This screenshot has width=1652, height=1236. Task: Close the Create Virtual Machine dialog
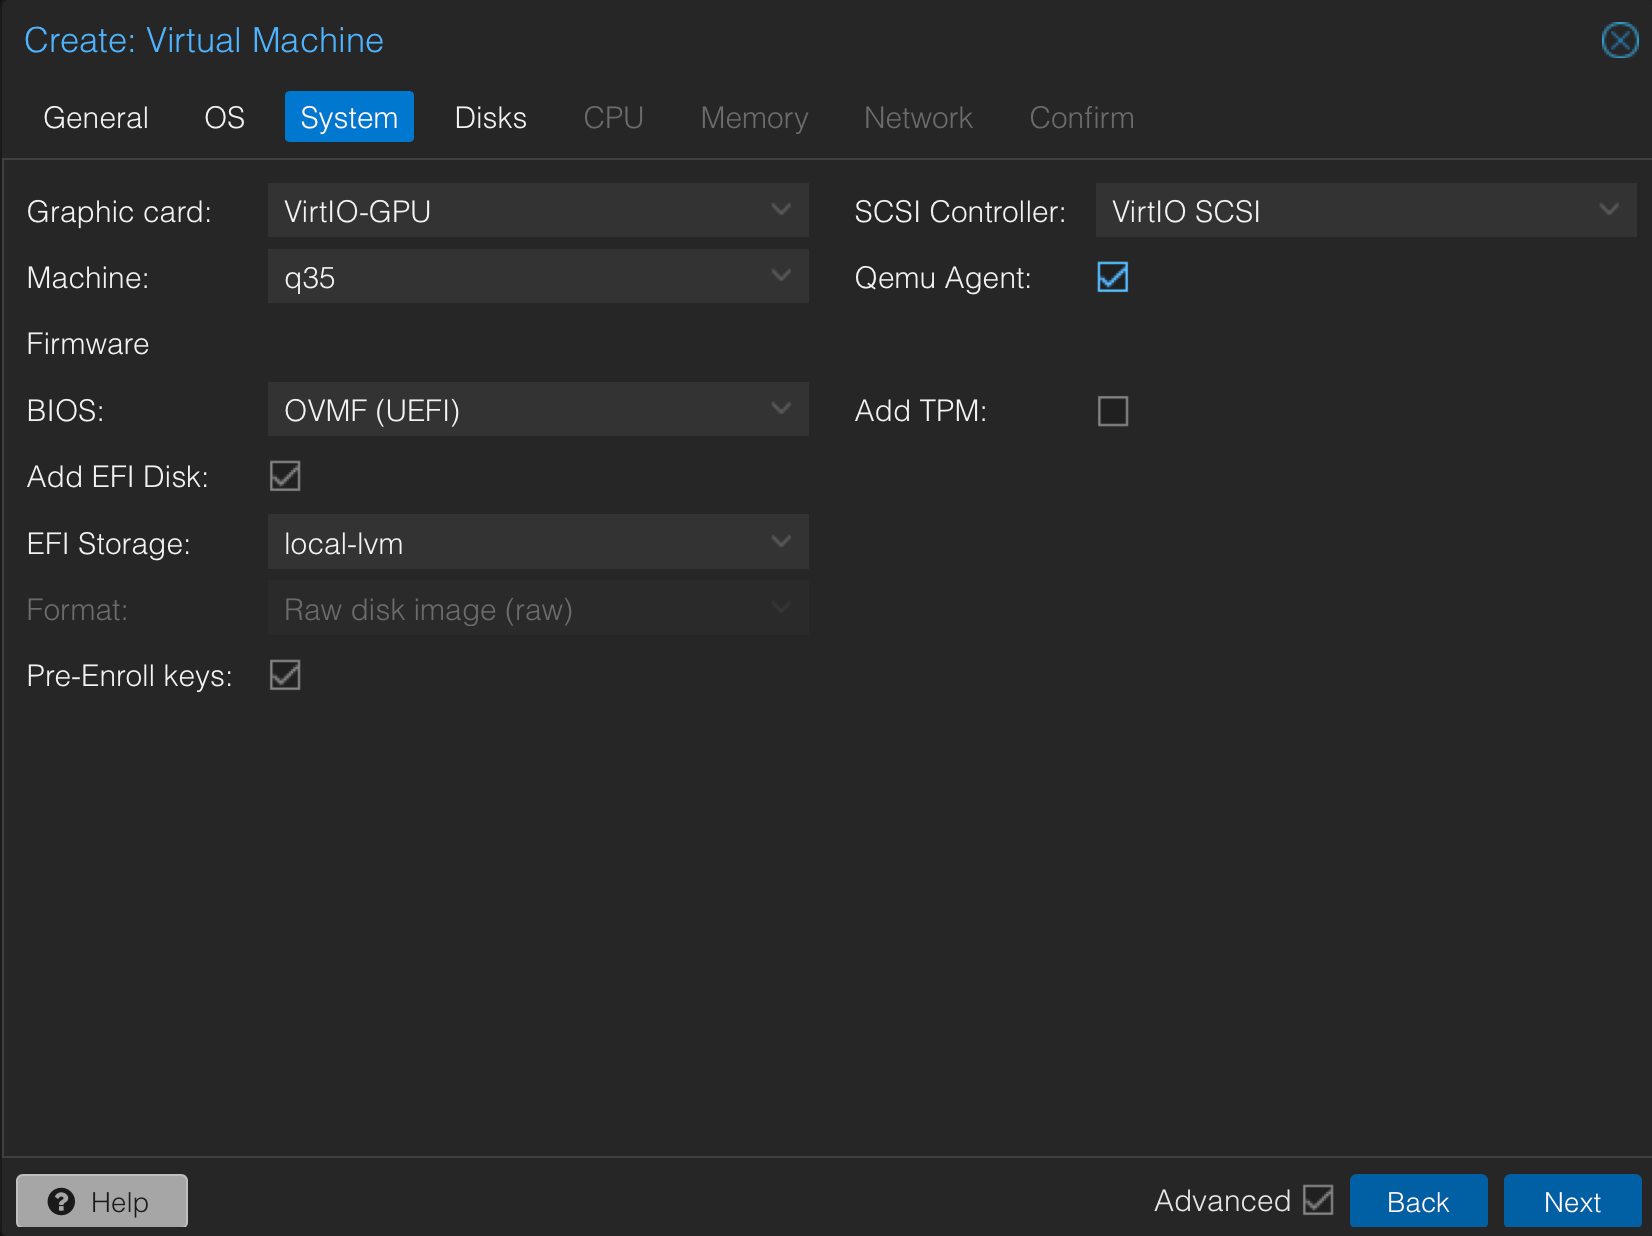coord(1619,41)
